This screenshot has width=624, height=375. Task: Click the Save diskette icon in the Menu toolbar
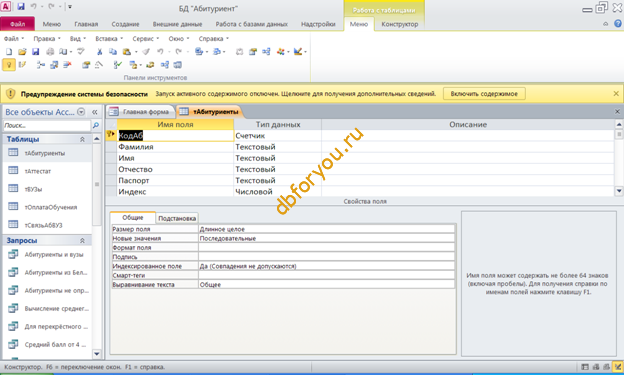(x=35, y=51)
